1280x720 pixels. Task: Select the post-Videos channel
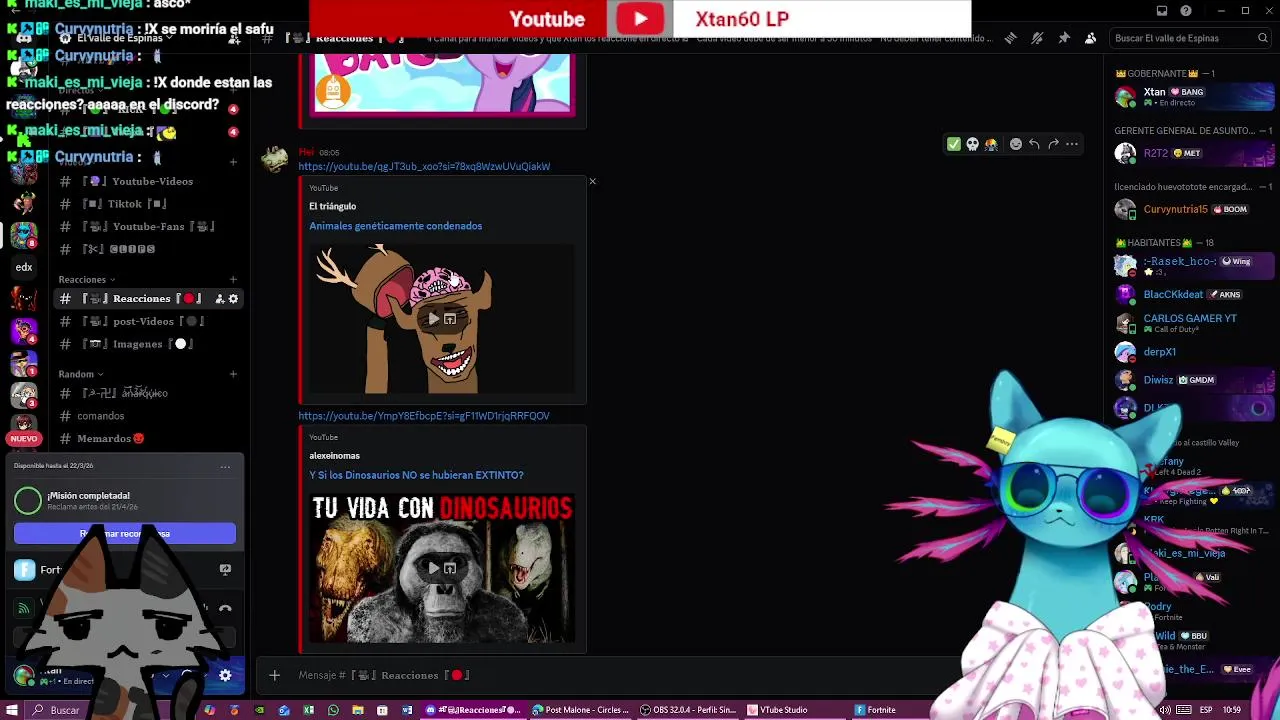click(147, 321)
